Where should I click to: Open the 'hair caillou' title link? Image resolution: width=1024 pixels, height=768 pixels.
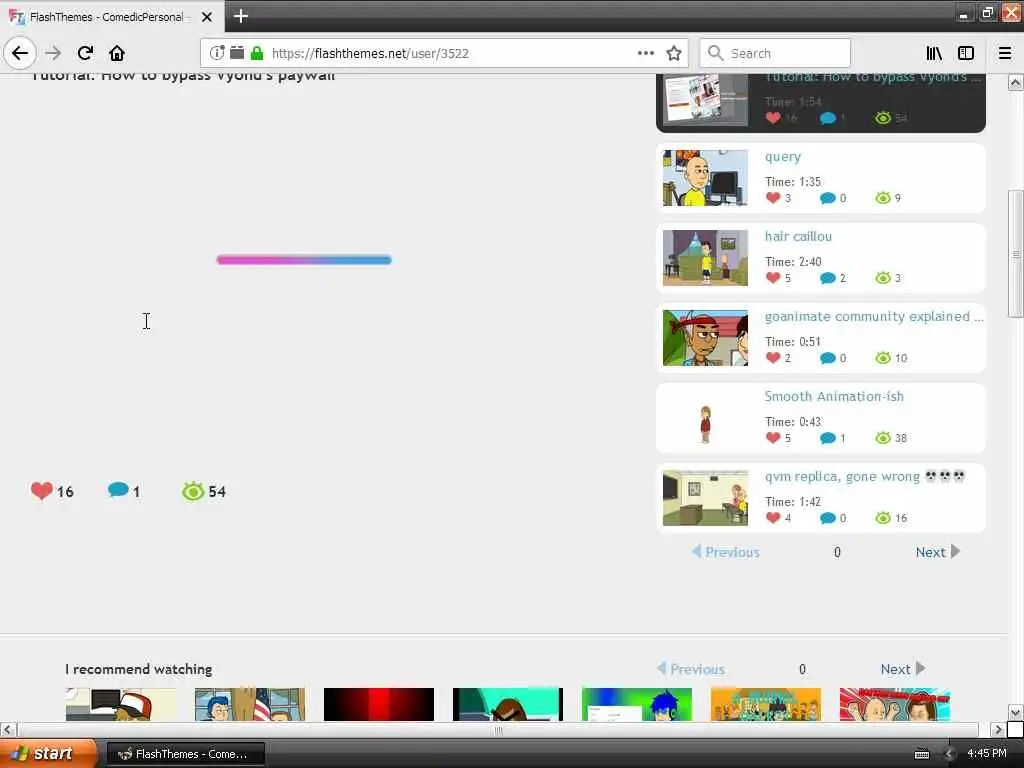click(x=798, y=236)
